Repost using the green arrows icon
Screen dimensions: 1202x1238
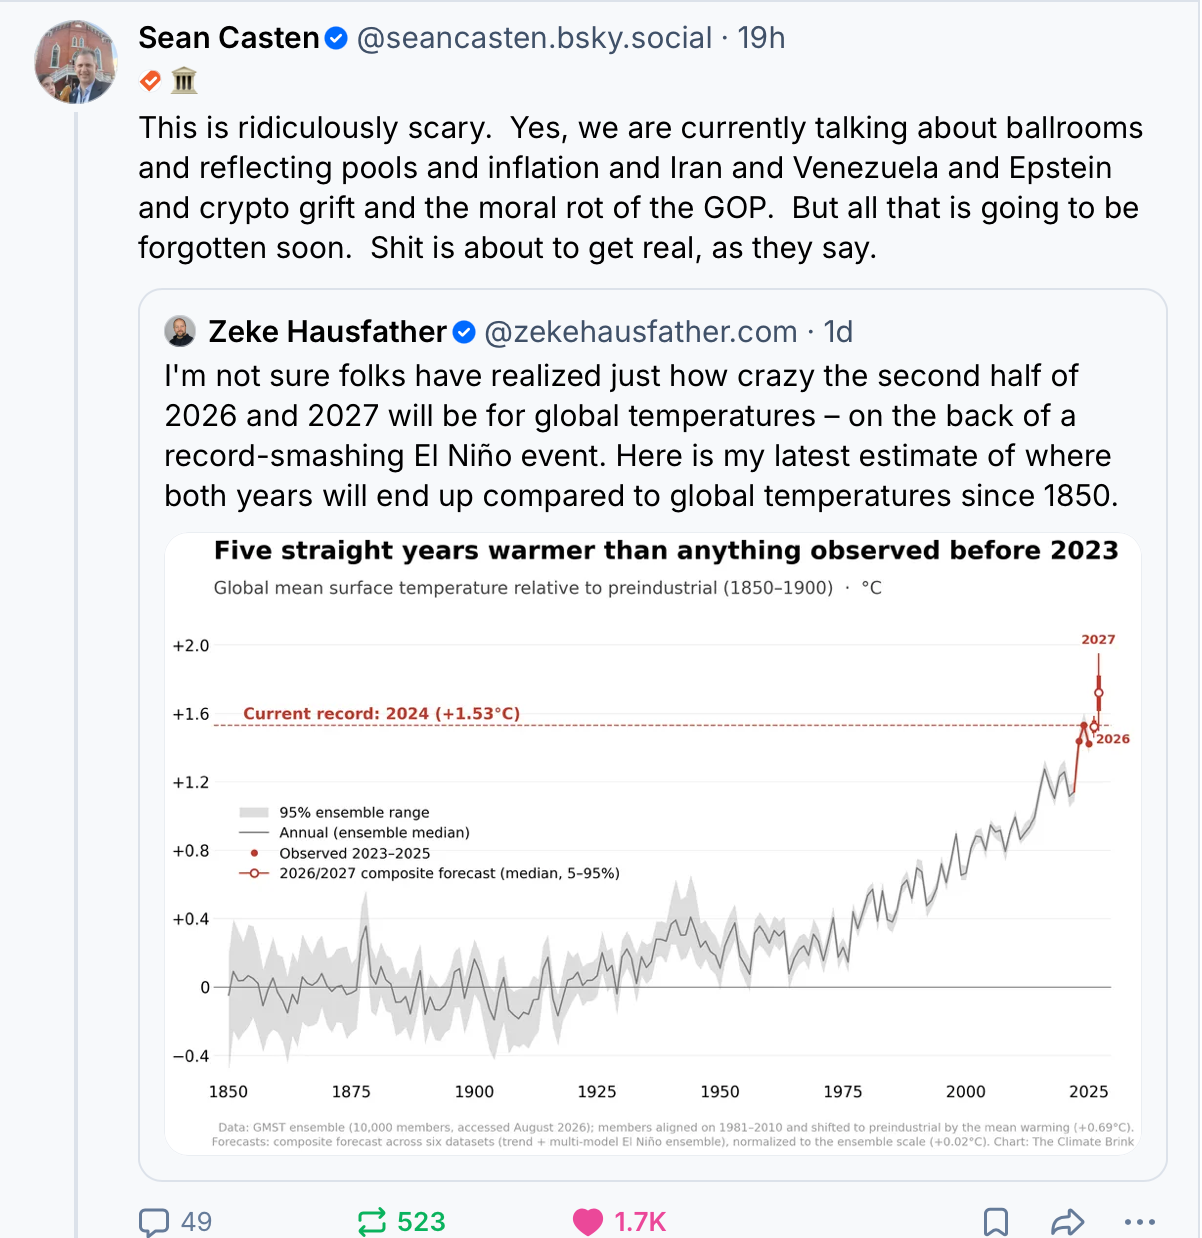371,1222
